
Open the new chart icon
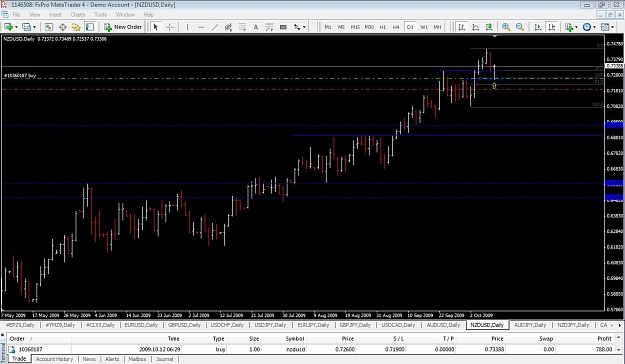(8, 27)
